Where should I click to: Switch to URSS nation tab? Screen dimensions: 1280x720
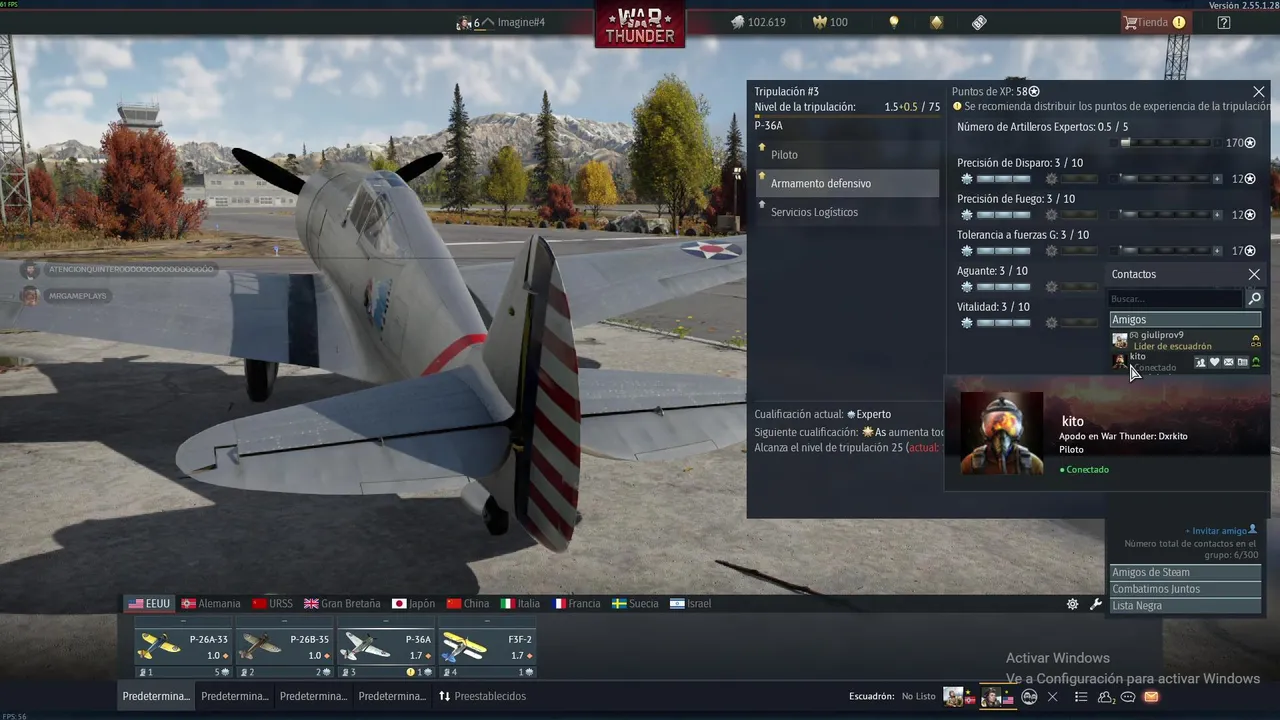[272, 604]
